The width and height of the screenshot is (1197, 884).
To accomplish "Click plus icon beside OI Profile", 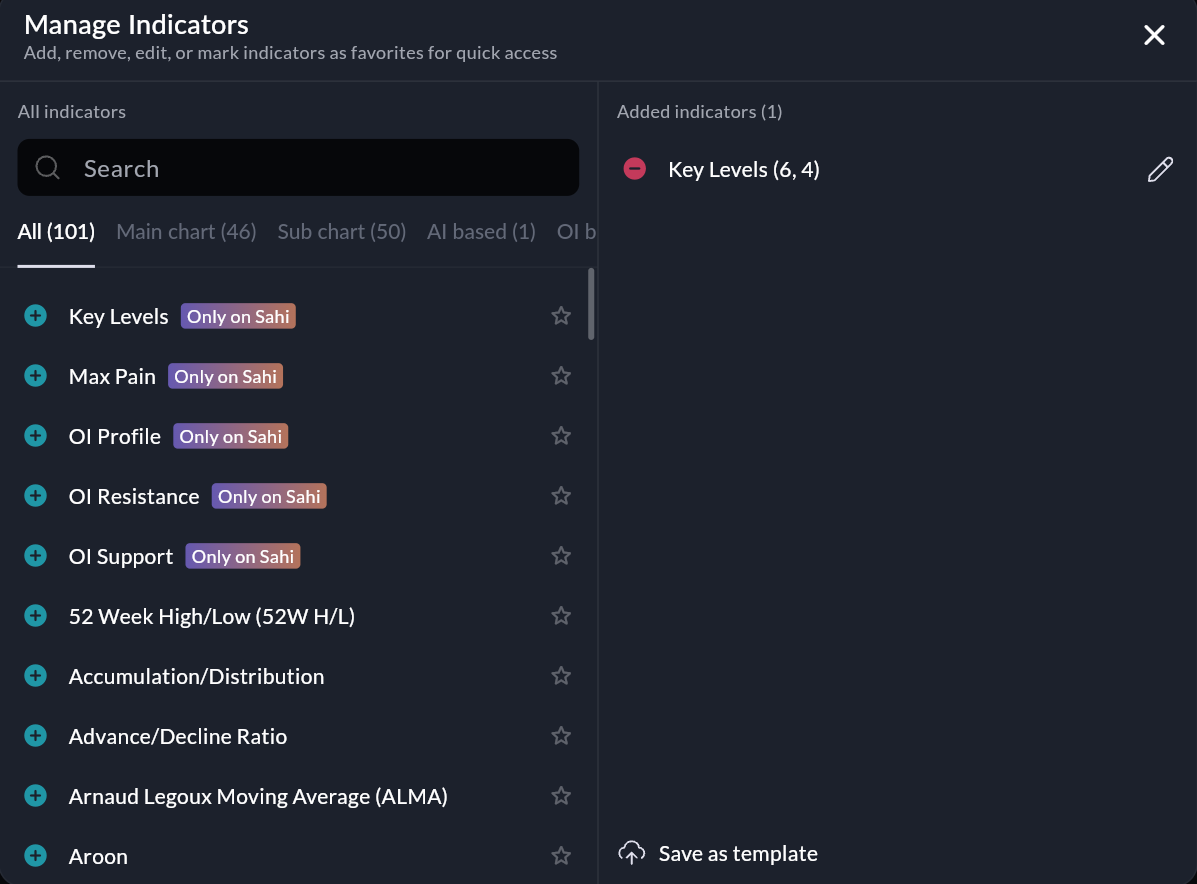I will click(35, 436).
